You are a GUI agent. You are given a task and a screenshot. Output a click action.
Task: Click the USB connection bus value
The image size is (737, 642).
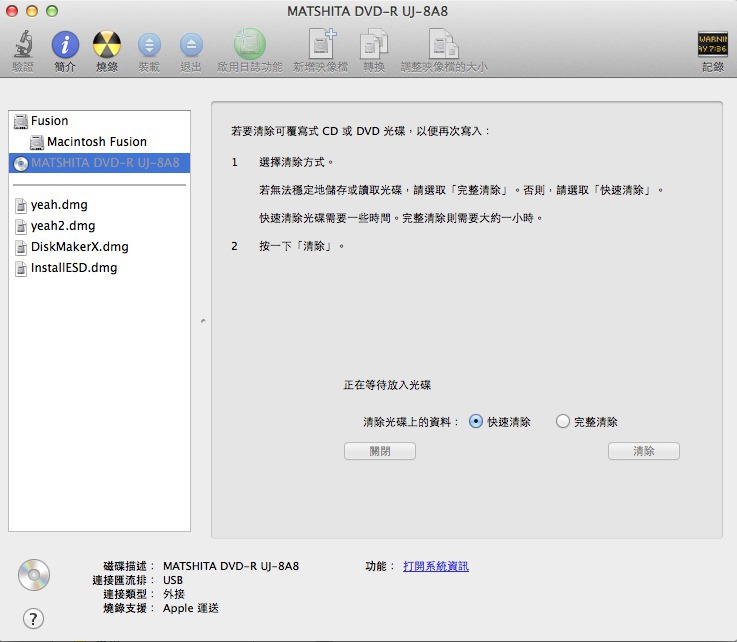[173, 580]
